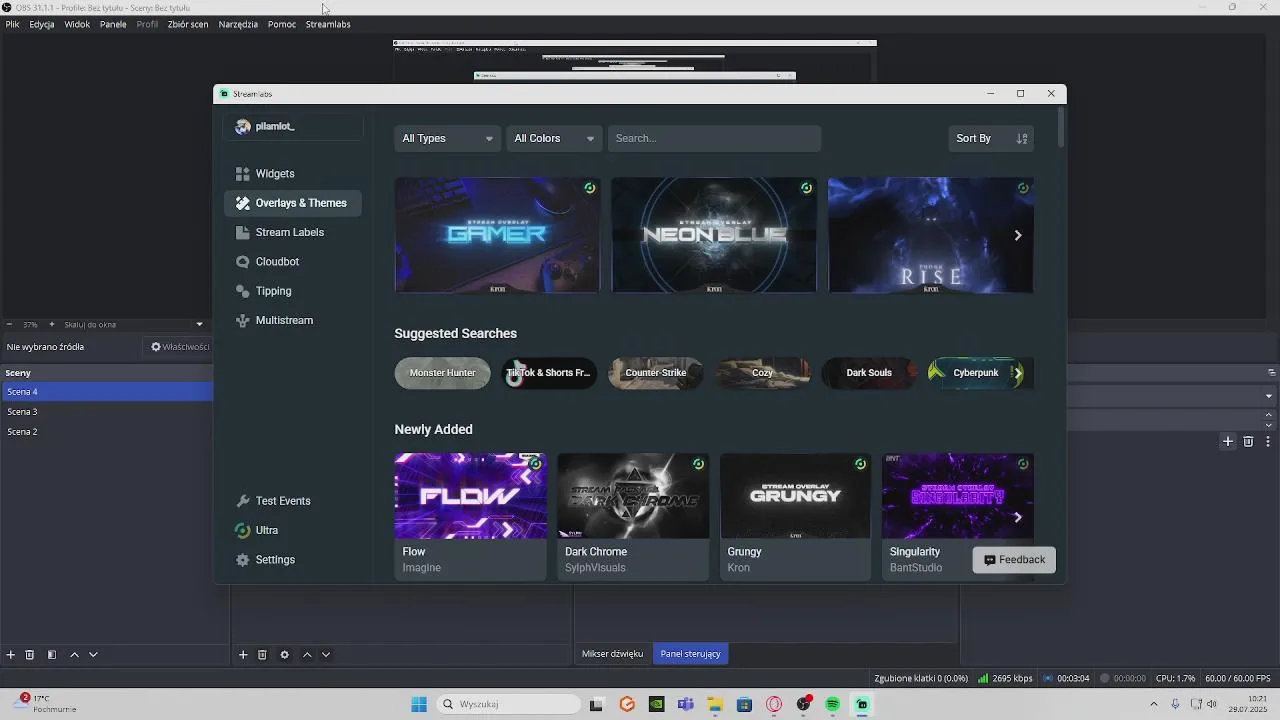
Task: Select Scena 2 in scenes list
Action: pos(106,432)
